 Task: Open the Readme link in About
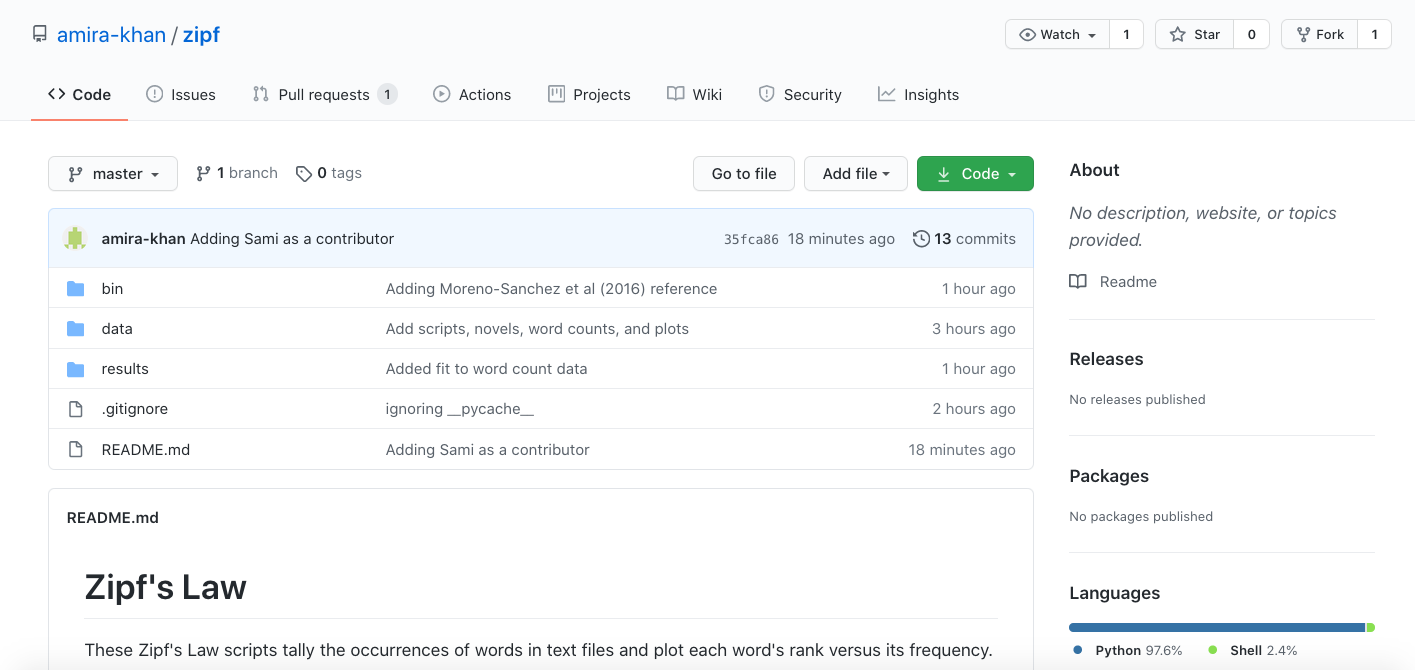tap(1113, 281)
